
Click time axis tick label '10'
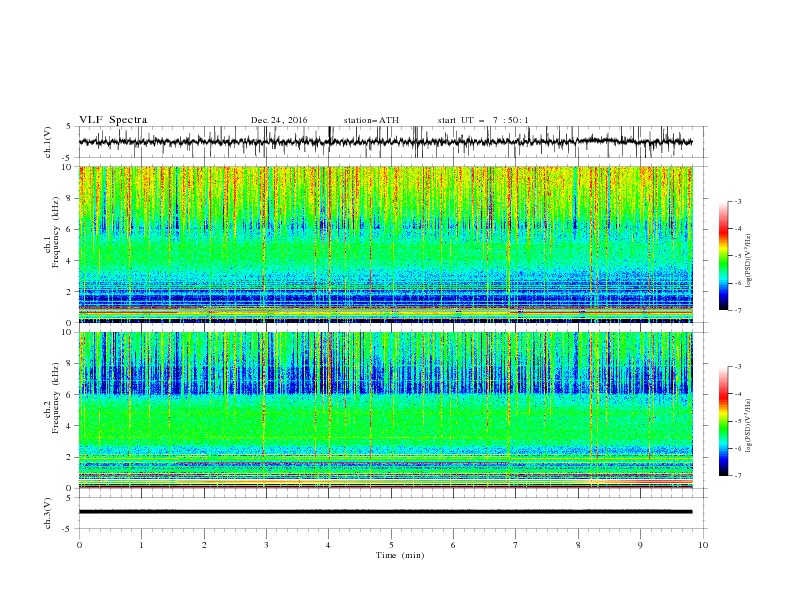click(703, 545)
